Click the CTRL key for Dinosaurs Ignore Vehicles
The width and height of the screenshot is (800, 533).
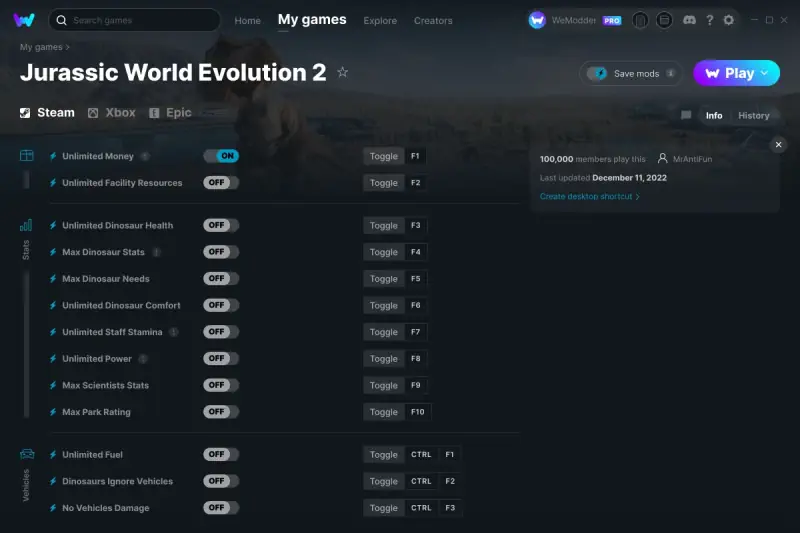tap(421, 481)
